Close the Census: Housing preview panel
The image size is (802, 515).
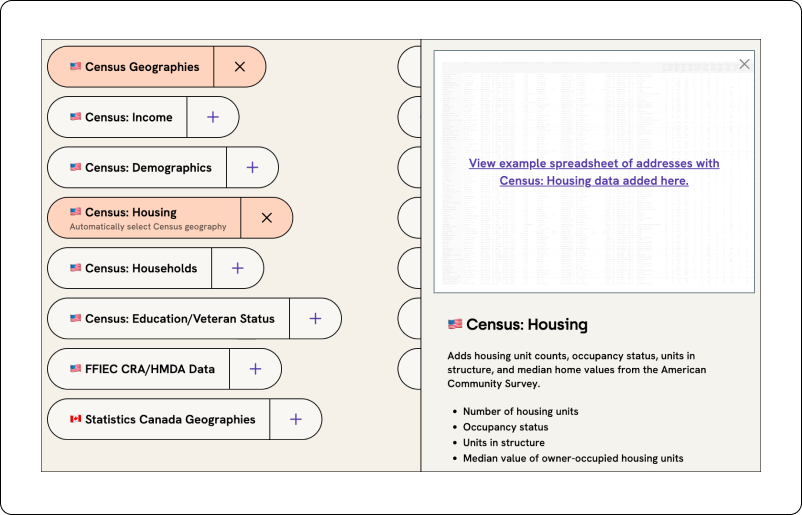744,64
